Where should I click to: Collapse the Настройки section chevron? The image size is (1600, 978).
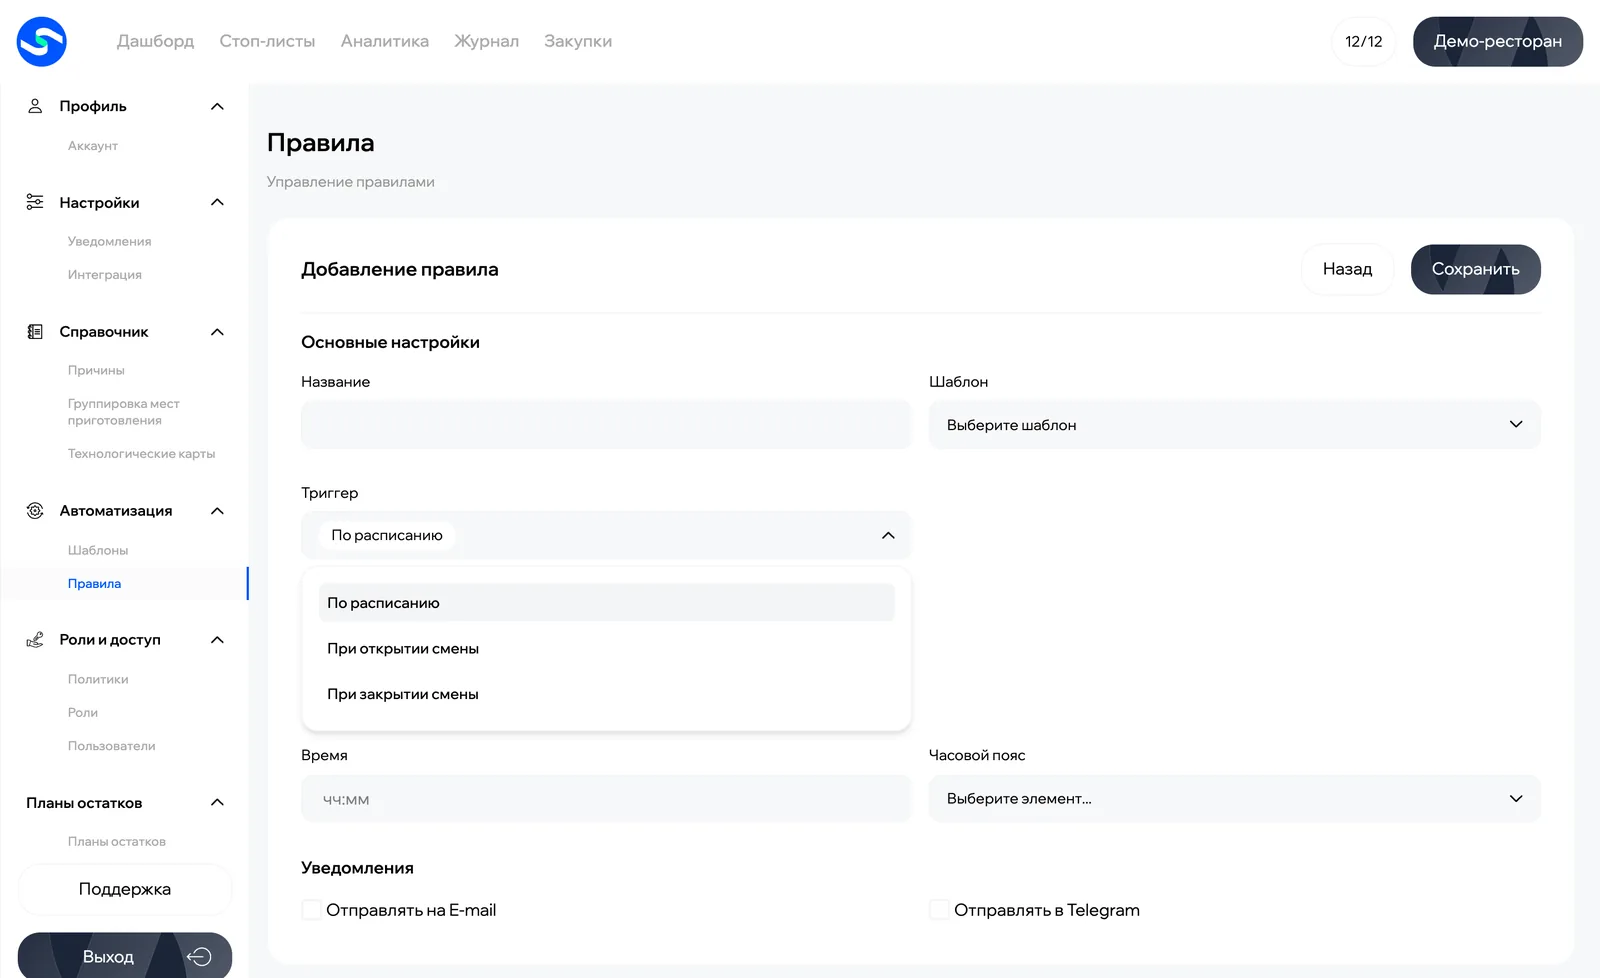[217, 202]
